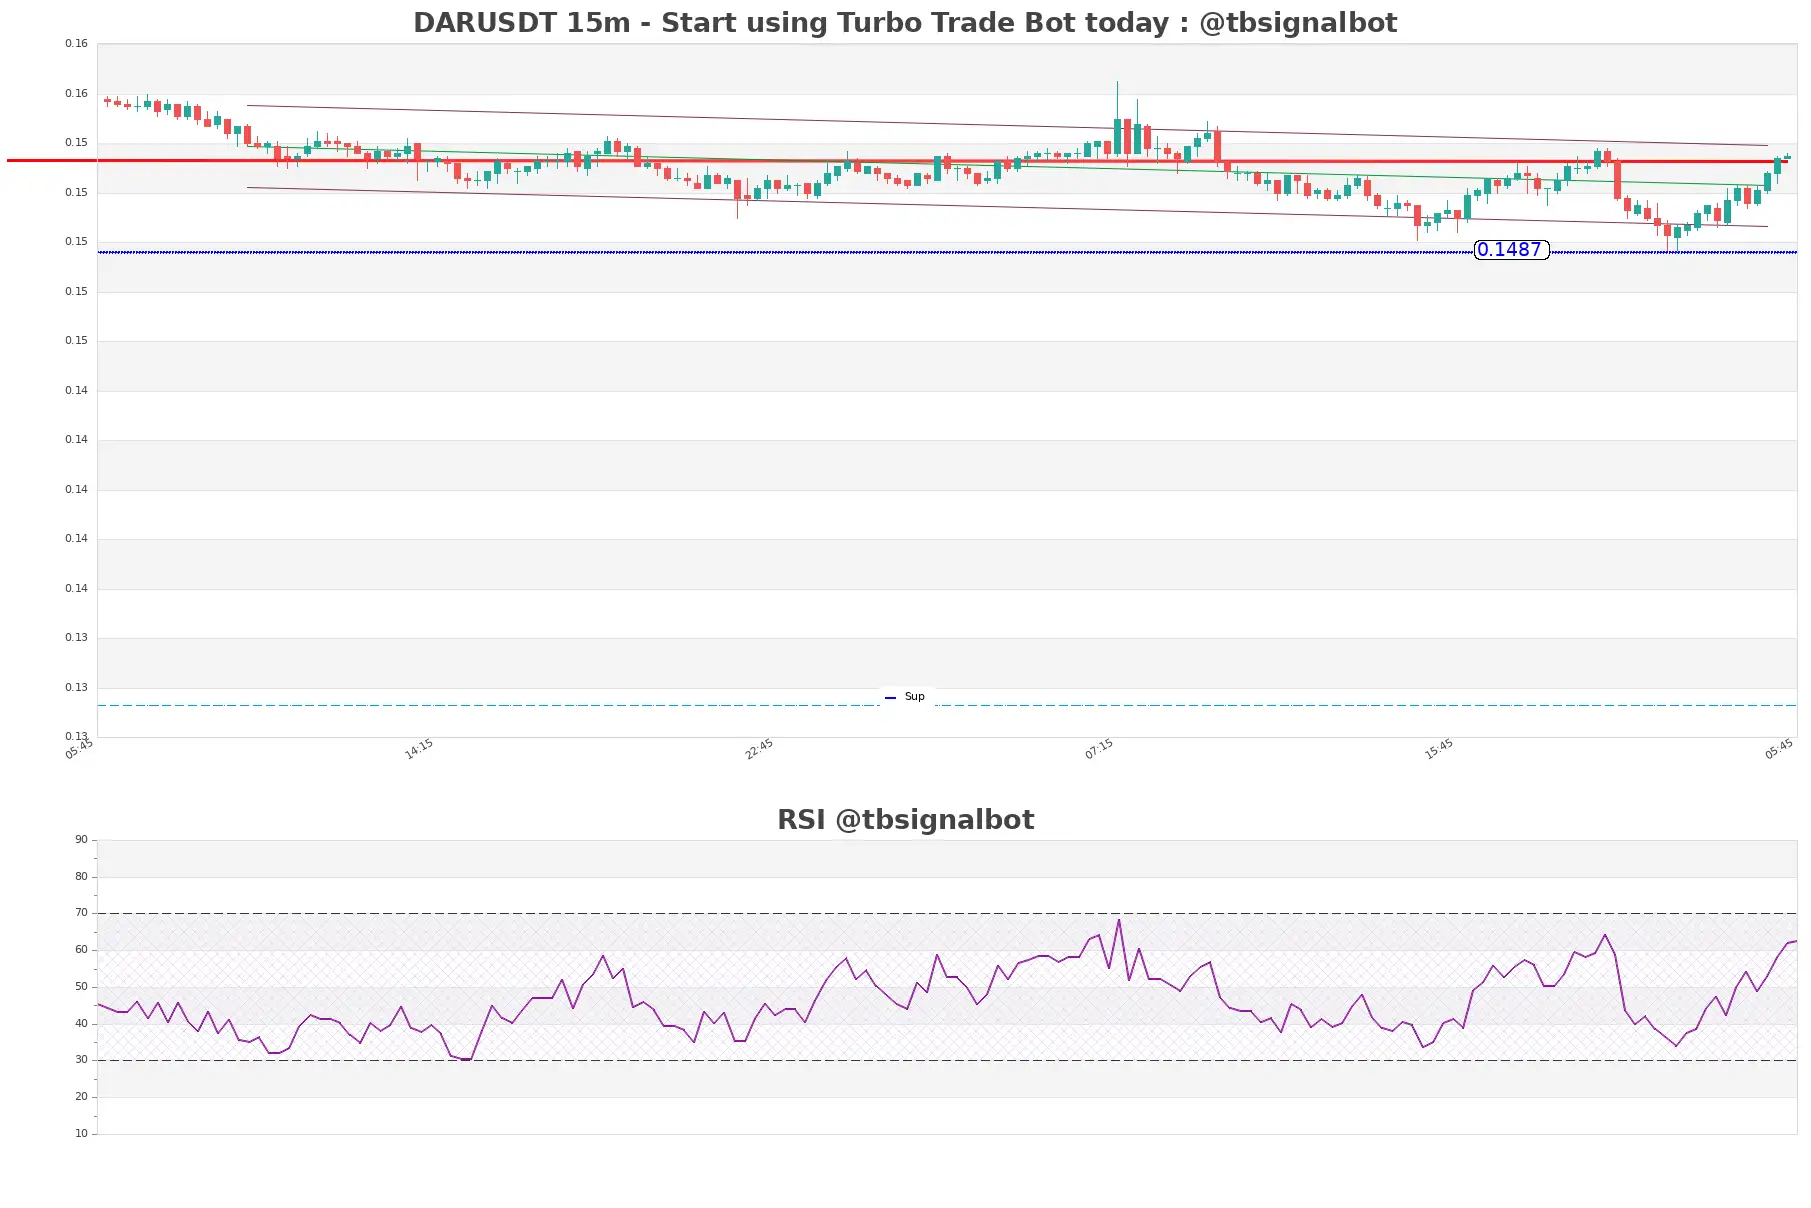Click the RSI axis value 60
1811x1208 pixels.
(81, 950)
